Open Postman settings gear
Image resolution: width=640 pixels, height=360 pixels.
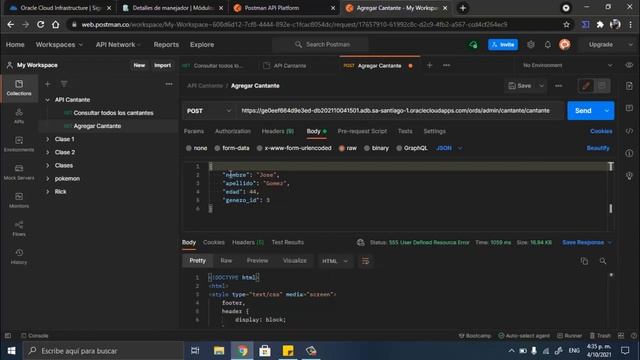(531, 44)
